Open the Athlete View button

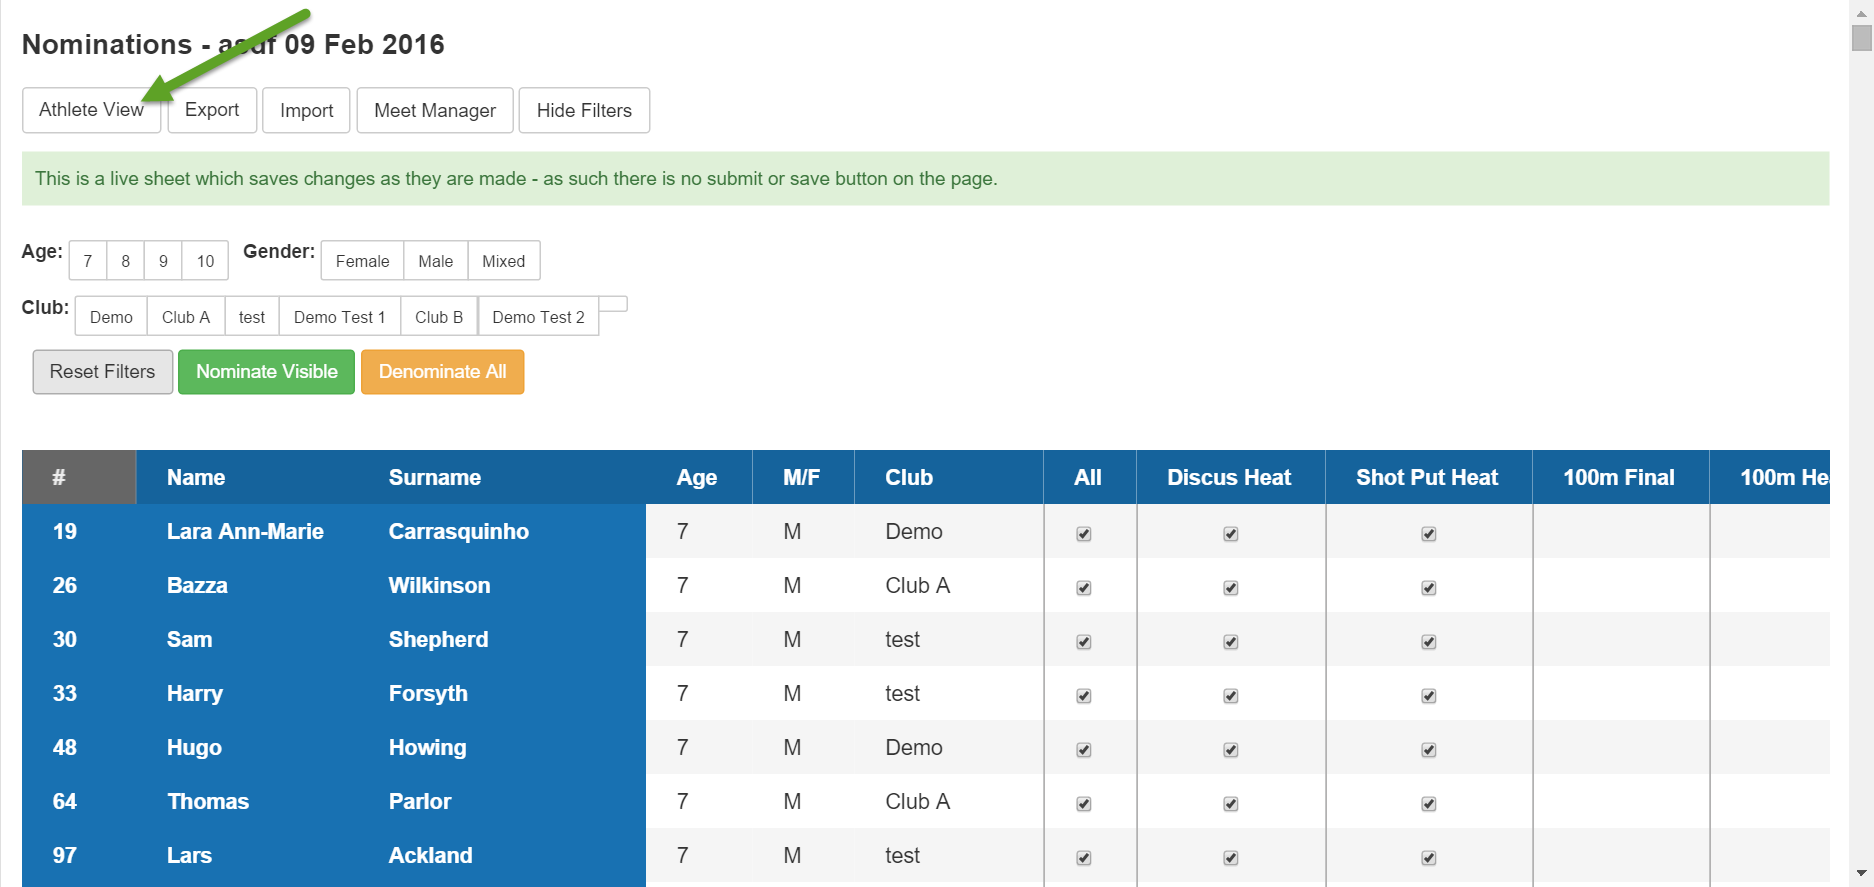[x=91, y=110]
